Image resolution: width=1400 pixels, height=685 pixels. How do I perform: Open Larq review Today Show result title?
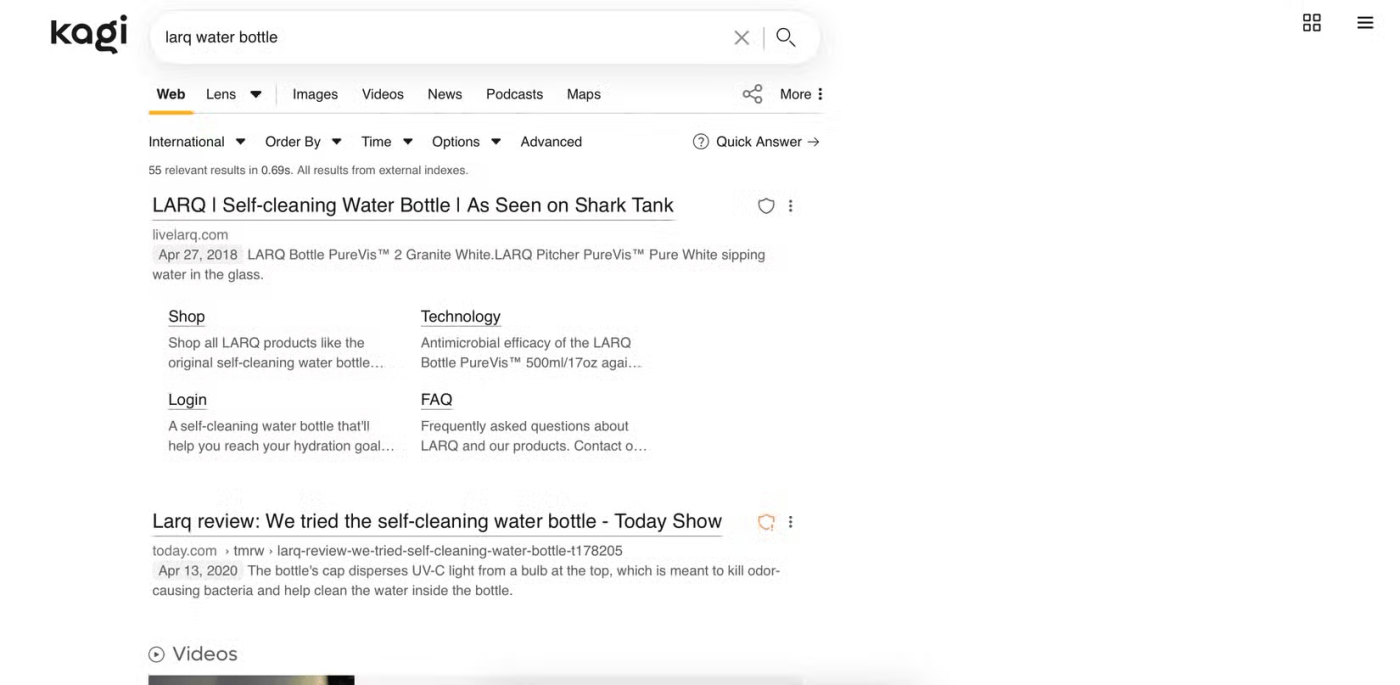(x=437, y=521)
